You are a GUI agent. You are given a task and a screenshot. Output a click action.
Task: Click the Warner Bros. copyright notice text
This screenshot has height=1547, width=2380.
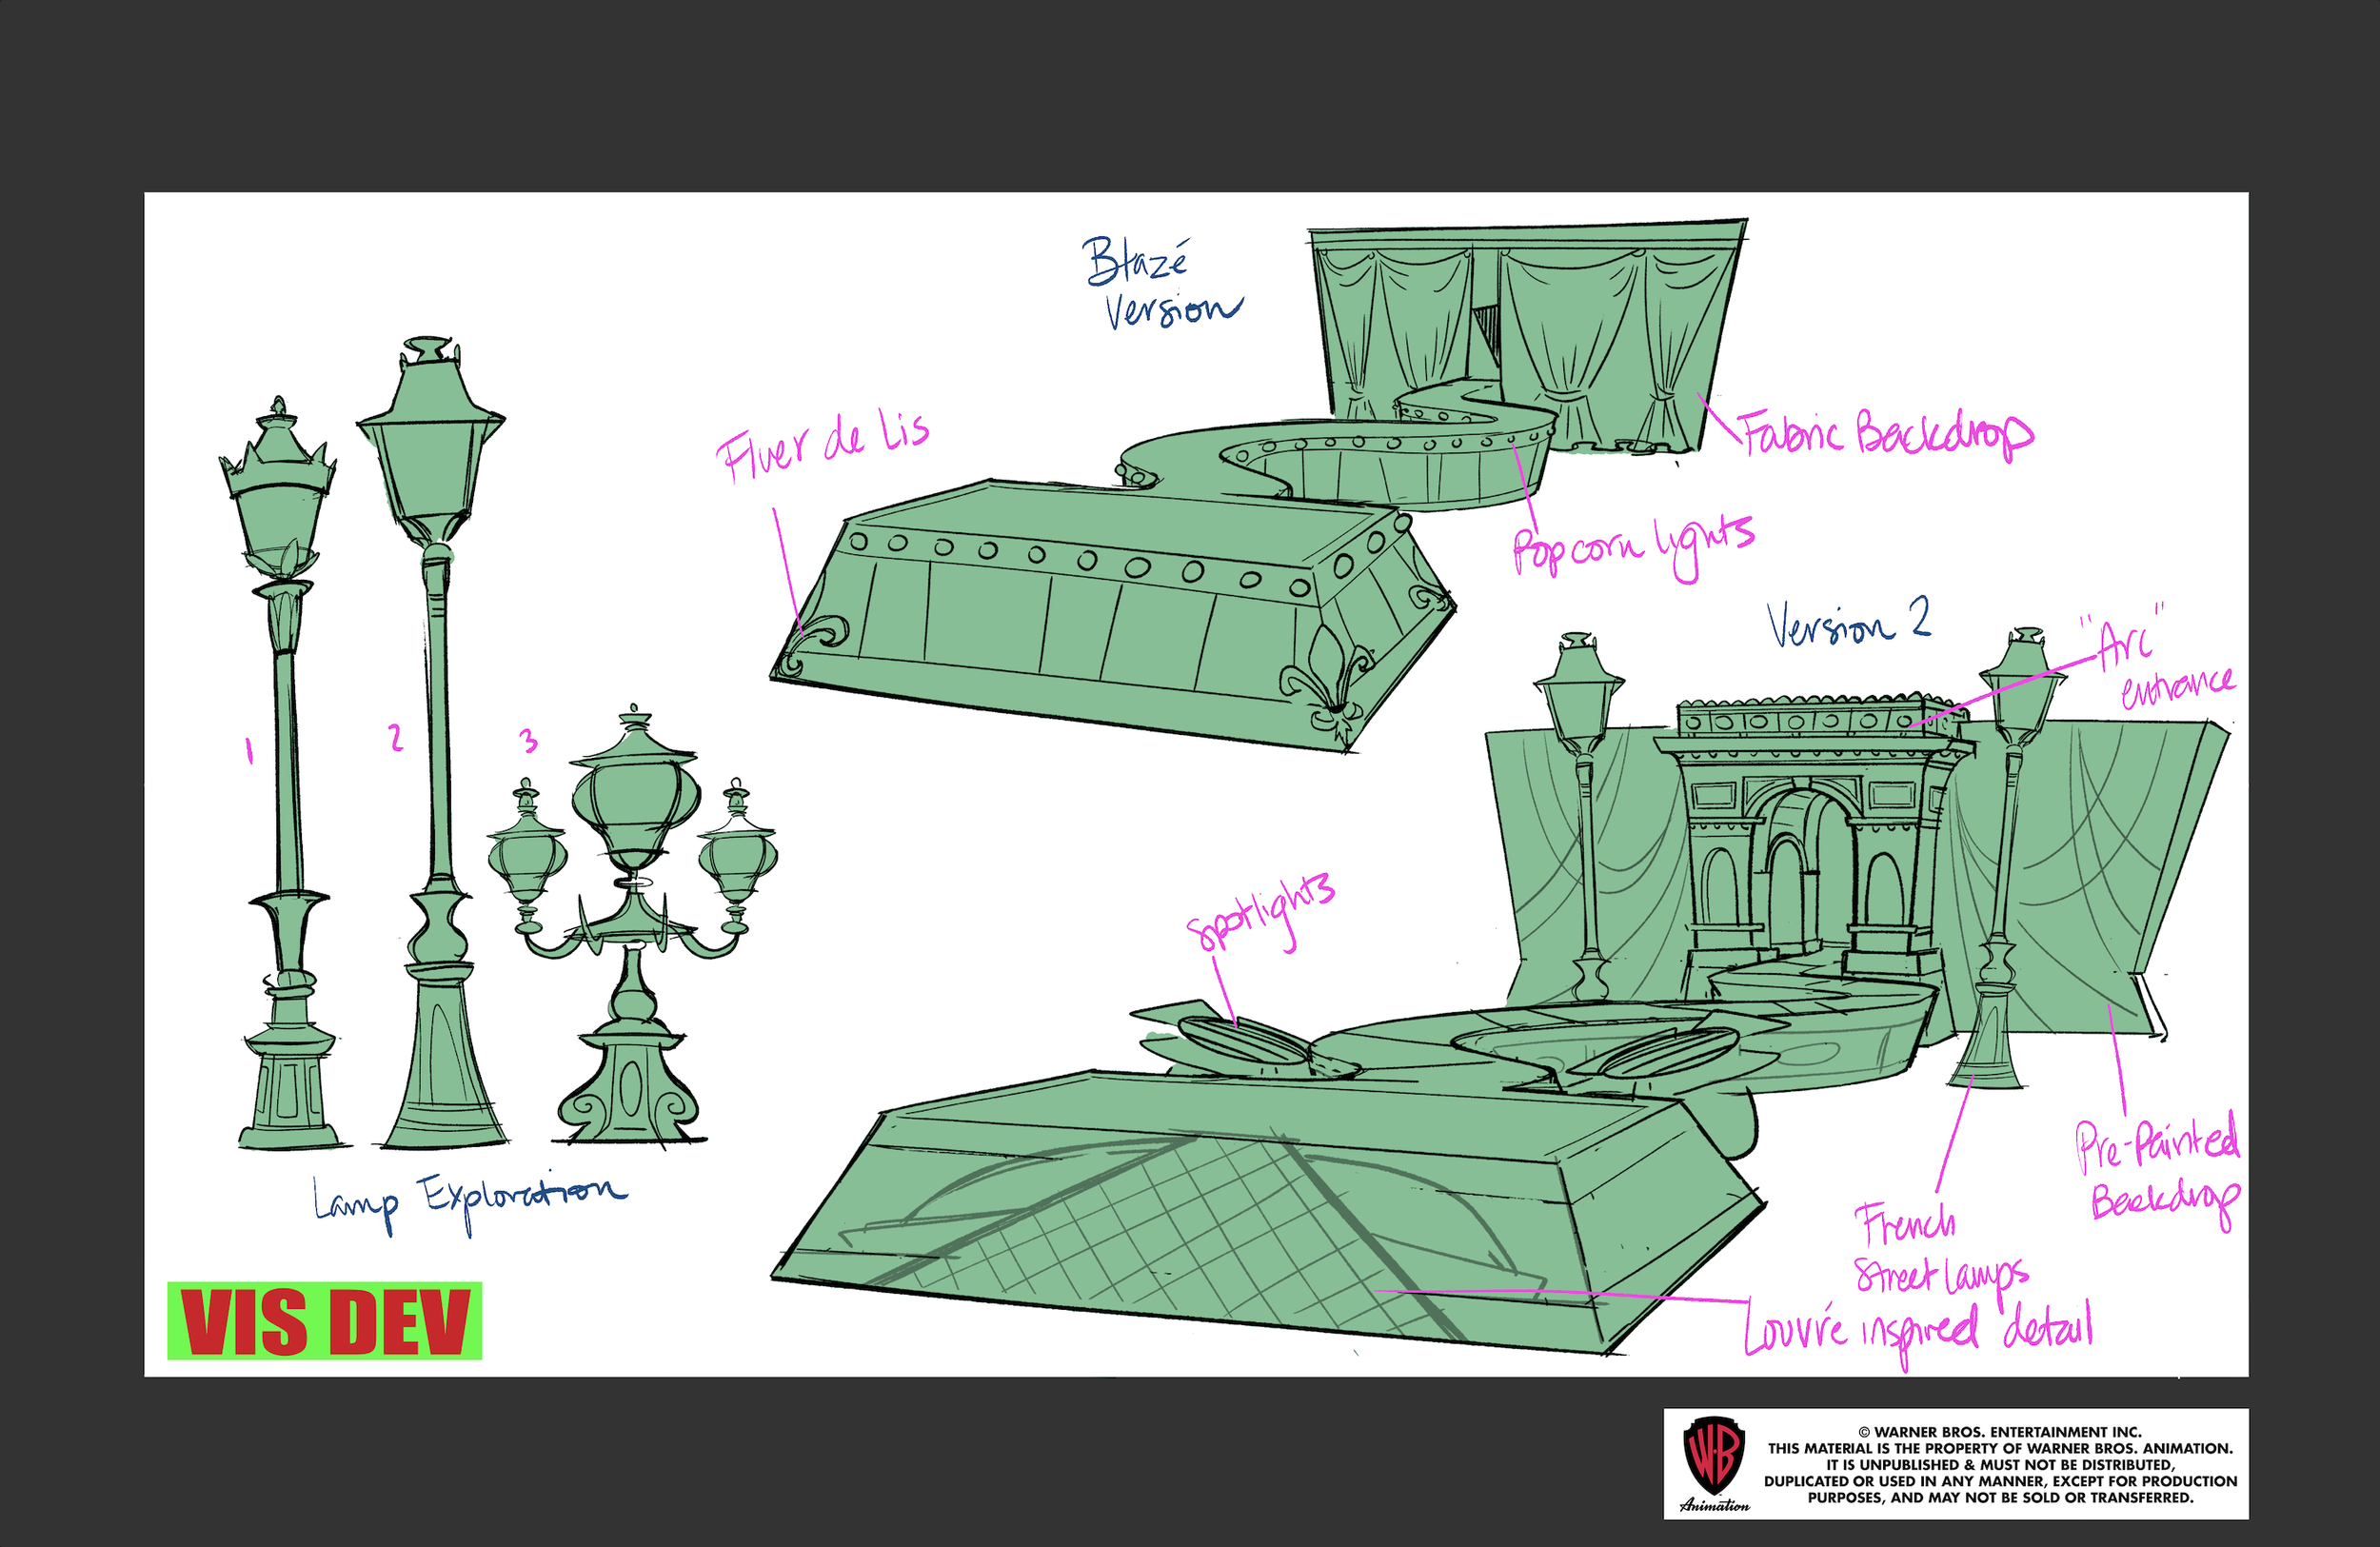coord(2000,1465)
